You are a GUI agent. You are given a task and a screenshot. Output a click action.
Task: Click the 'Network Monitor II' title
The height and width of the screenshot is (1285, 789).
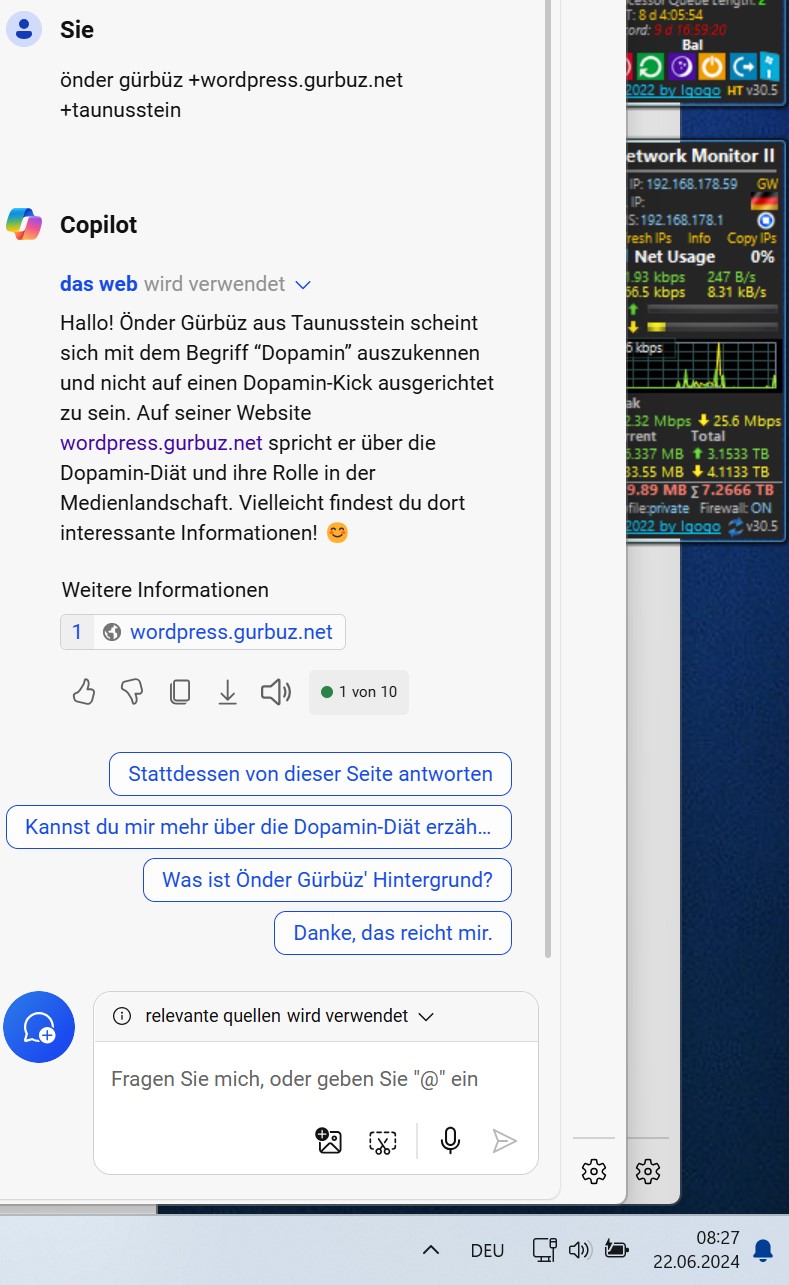(701, 156)
